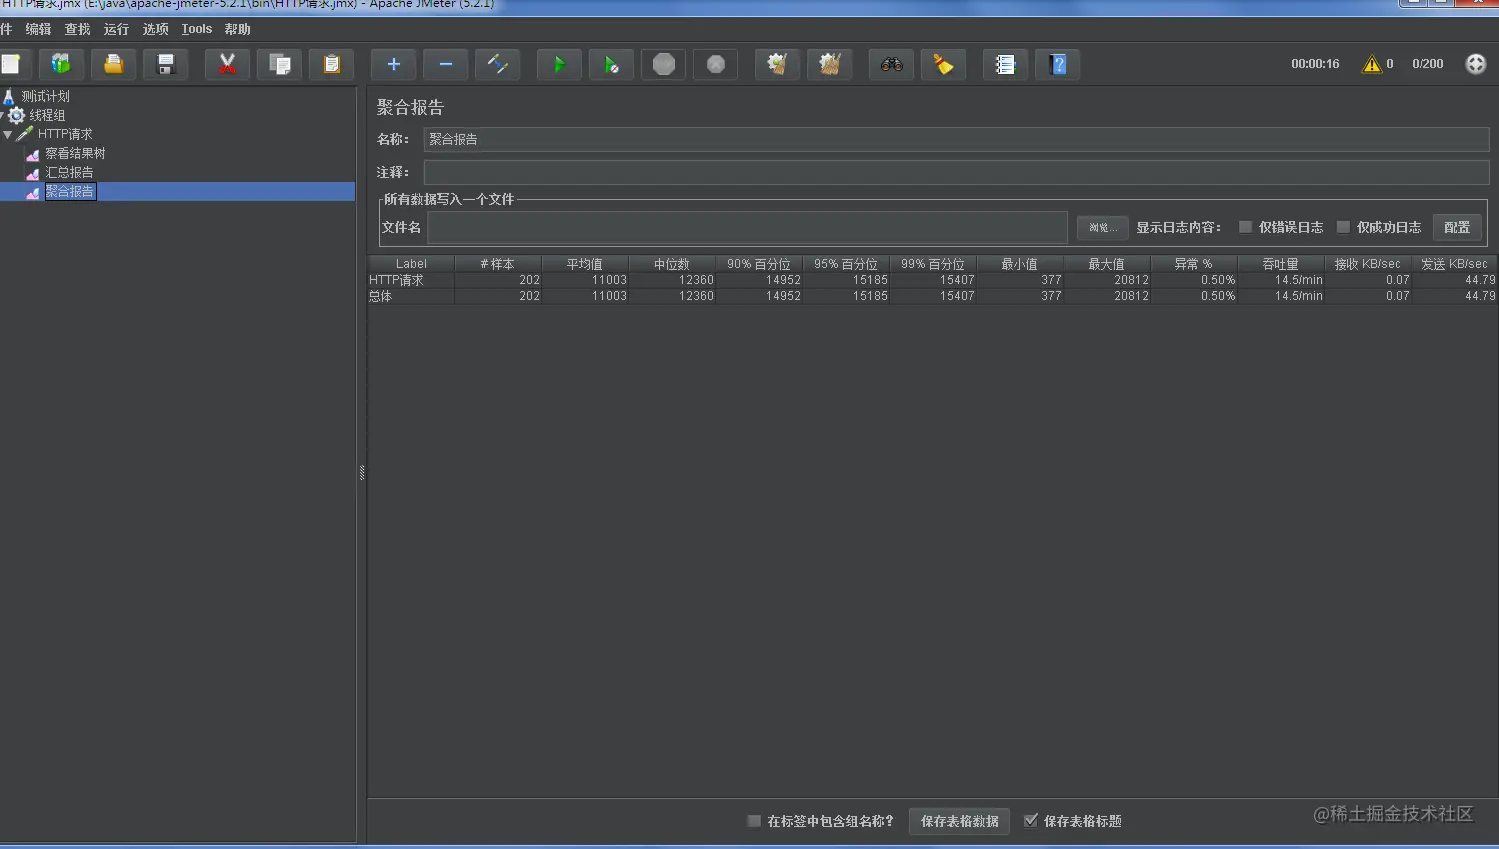
Task: Click the yellow warning log indicator
Action: click(x=1371, y=64)
